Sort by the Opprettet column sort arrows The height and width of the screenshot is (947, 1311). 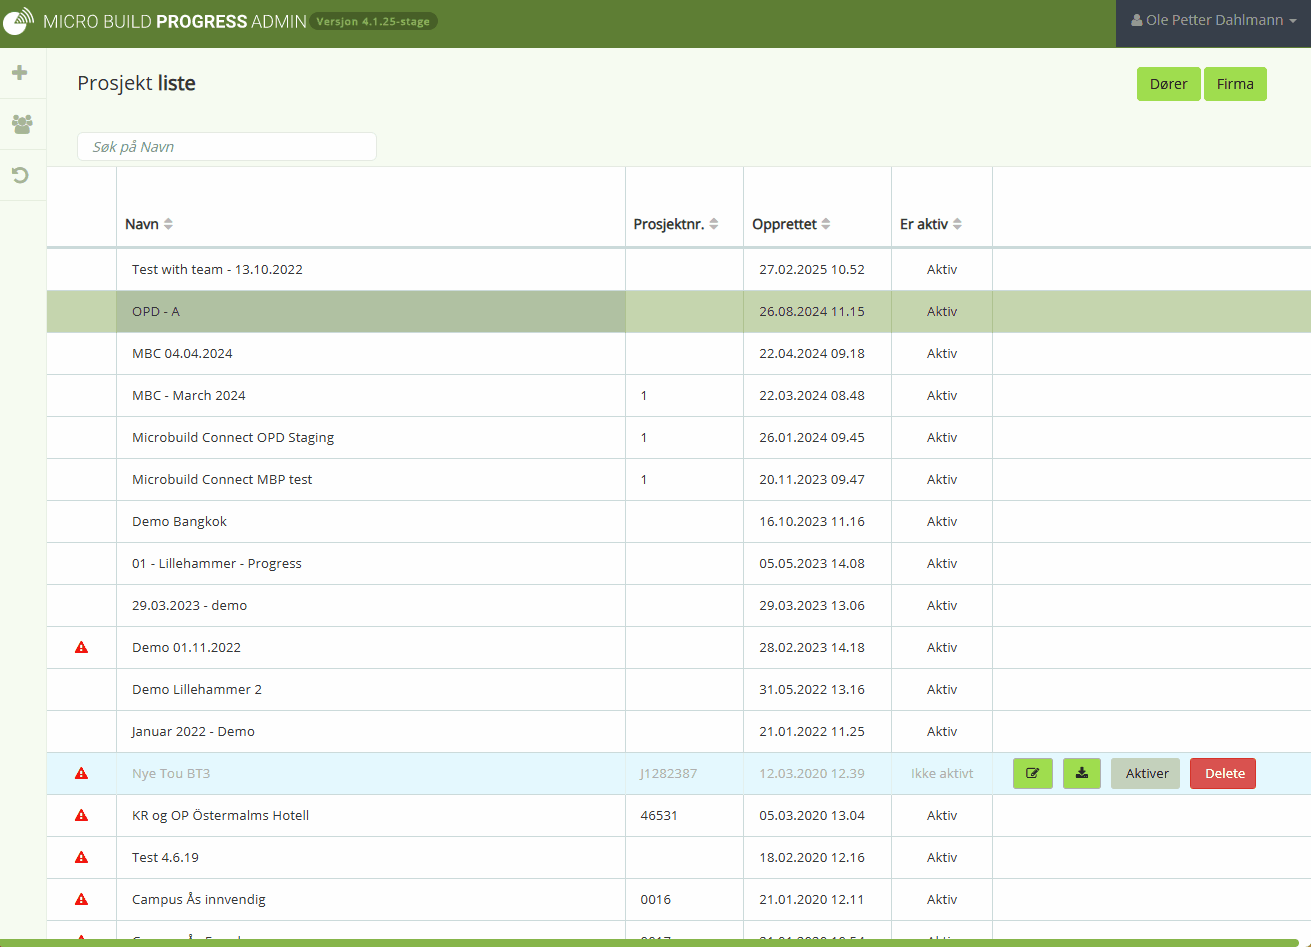826,224
